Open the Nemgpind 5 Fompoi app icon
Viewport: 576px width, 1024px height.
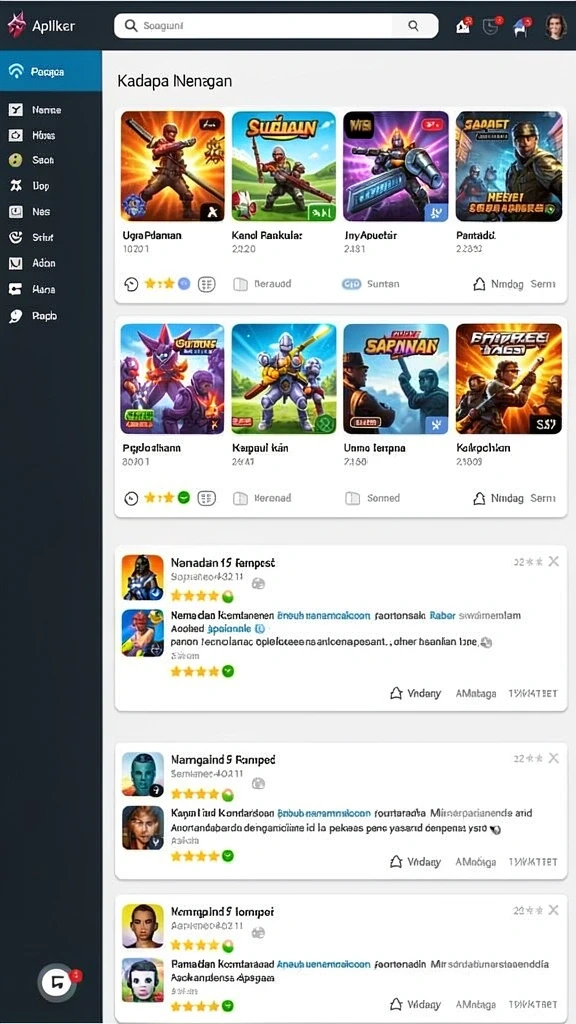[142, 926]
